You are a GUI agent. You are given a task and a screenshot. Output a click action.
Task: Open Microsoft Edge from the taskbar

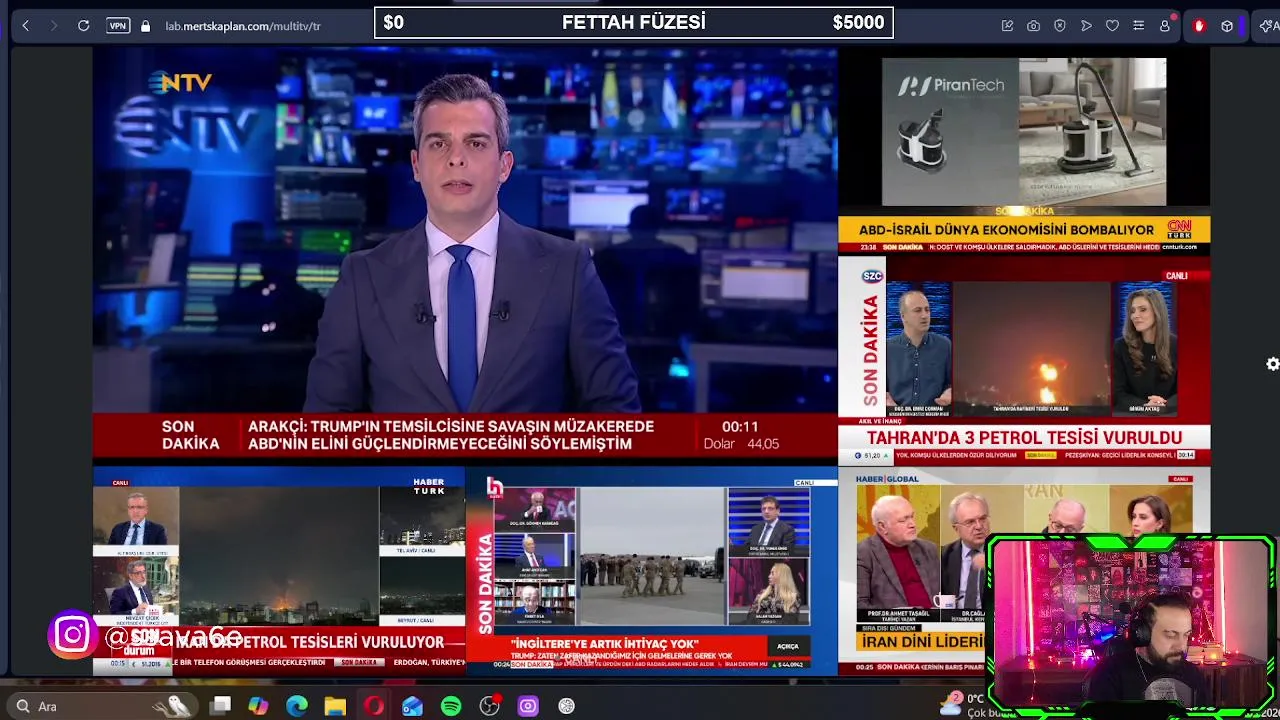(297, 706)
